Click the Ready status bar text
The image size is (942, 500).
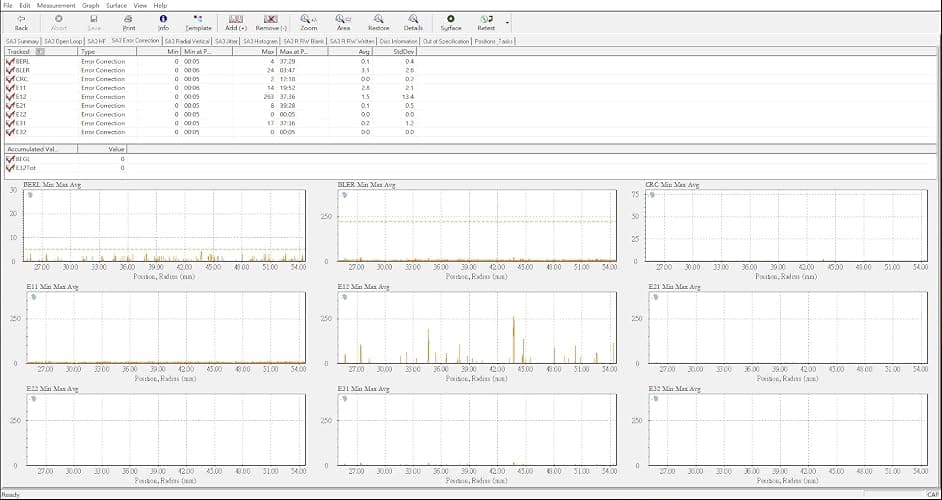(x=11, y=495)
